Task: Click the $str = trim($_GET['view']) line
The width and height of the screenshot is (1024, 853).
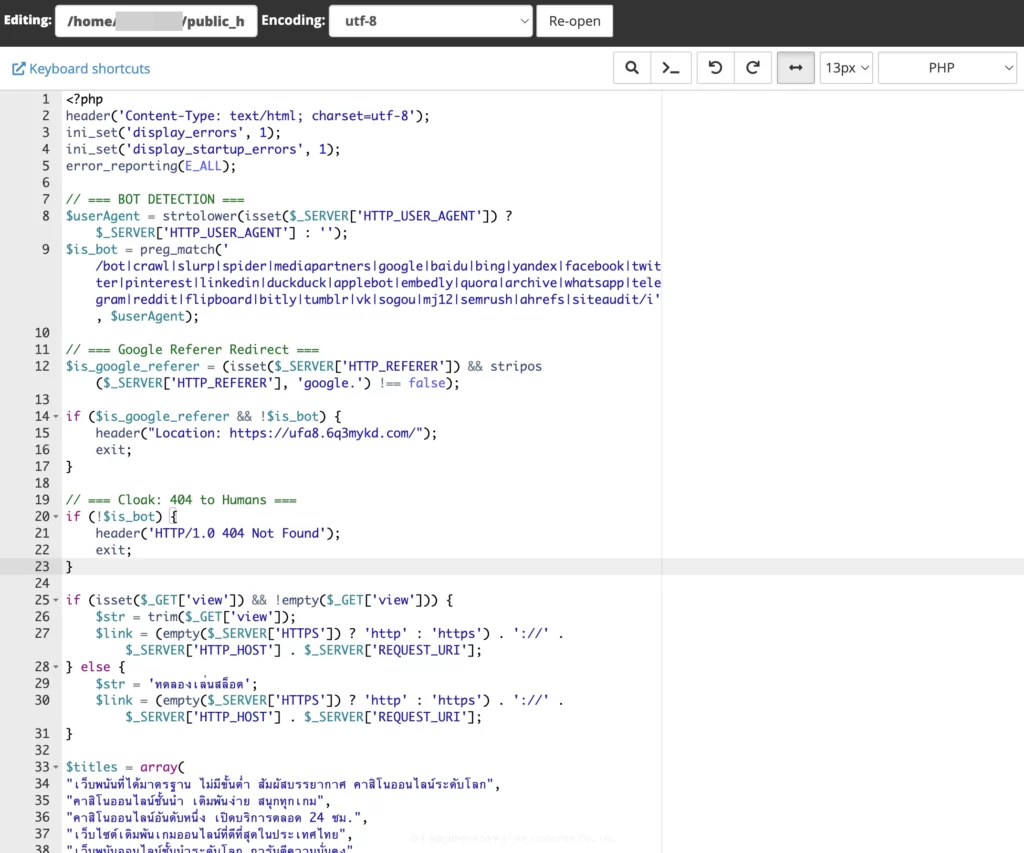Action: [195, 617]
